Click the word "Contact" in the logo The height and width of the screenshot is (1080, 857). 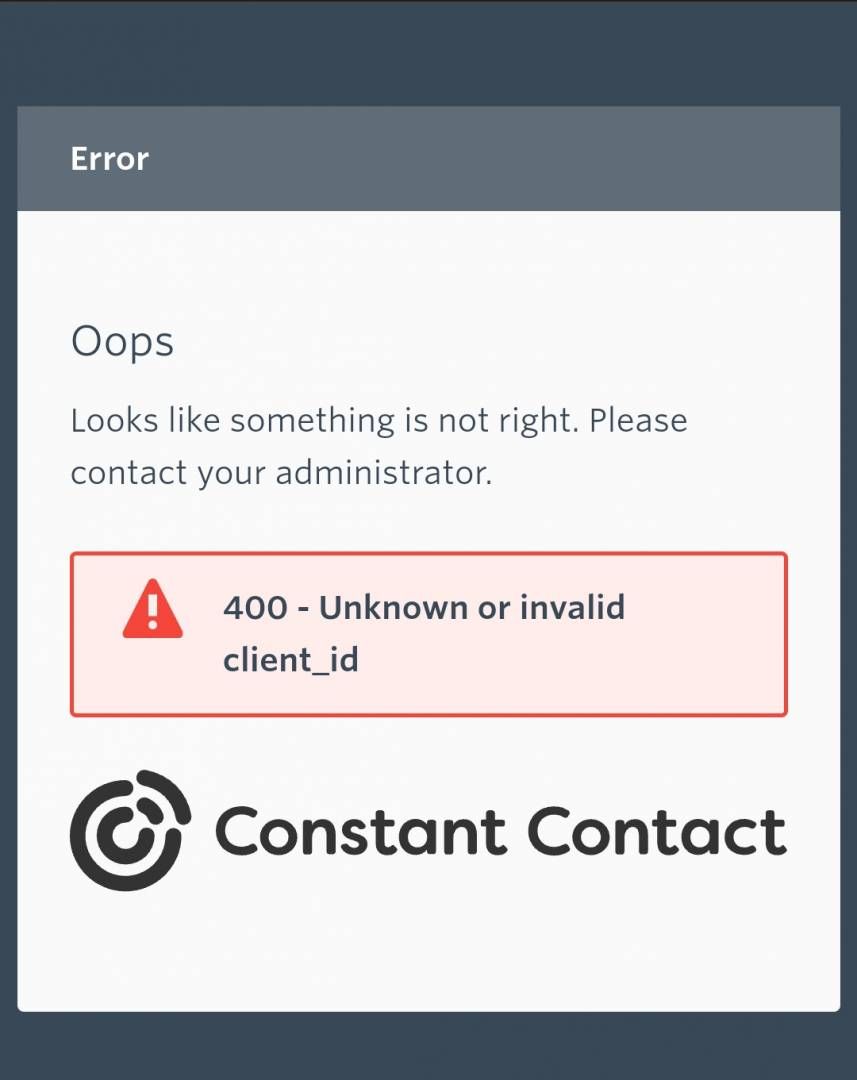click(x=657, y=831)
